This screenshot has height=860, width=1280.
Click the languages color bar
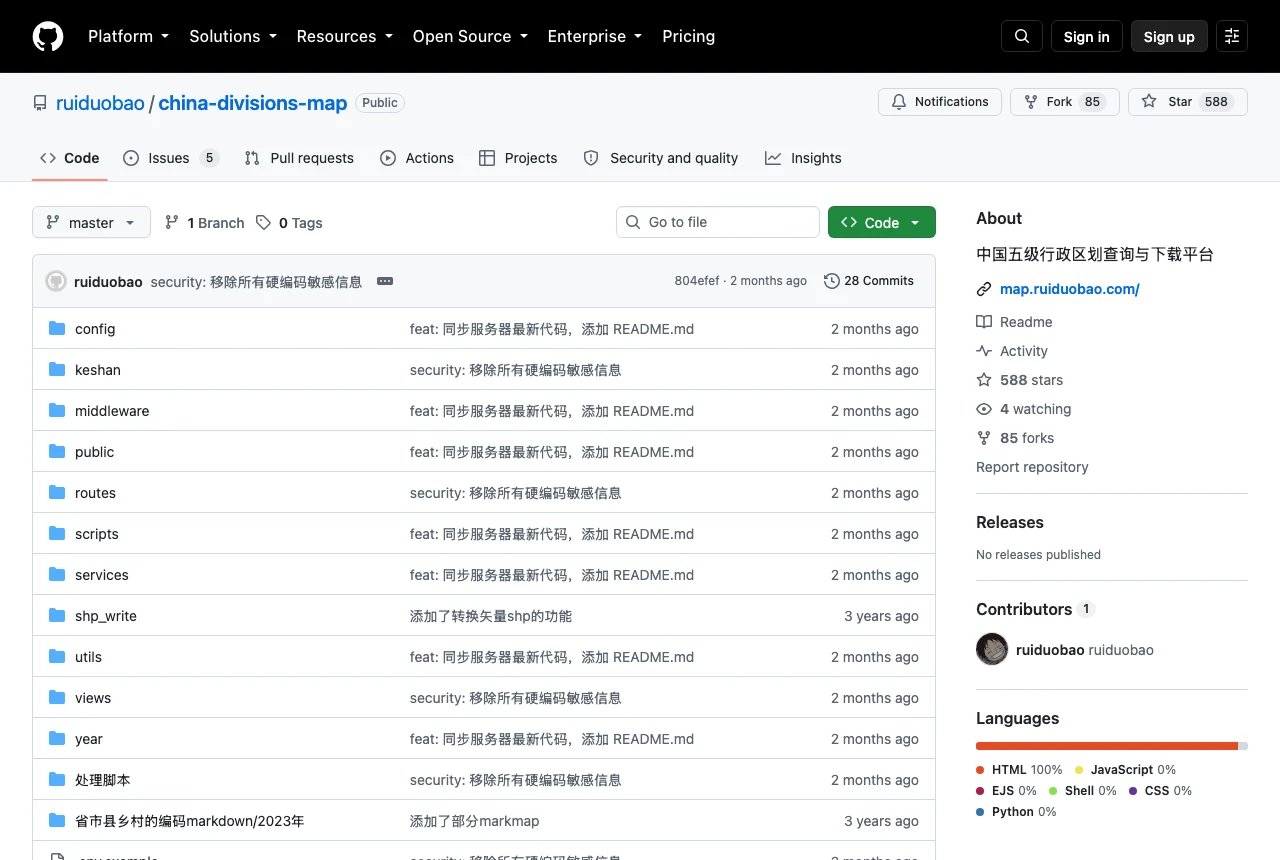1112,746
